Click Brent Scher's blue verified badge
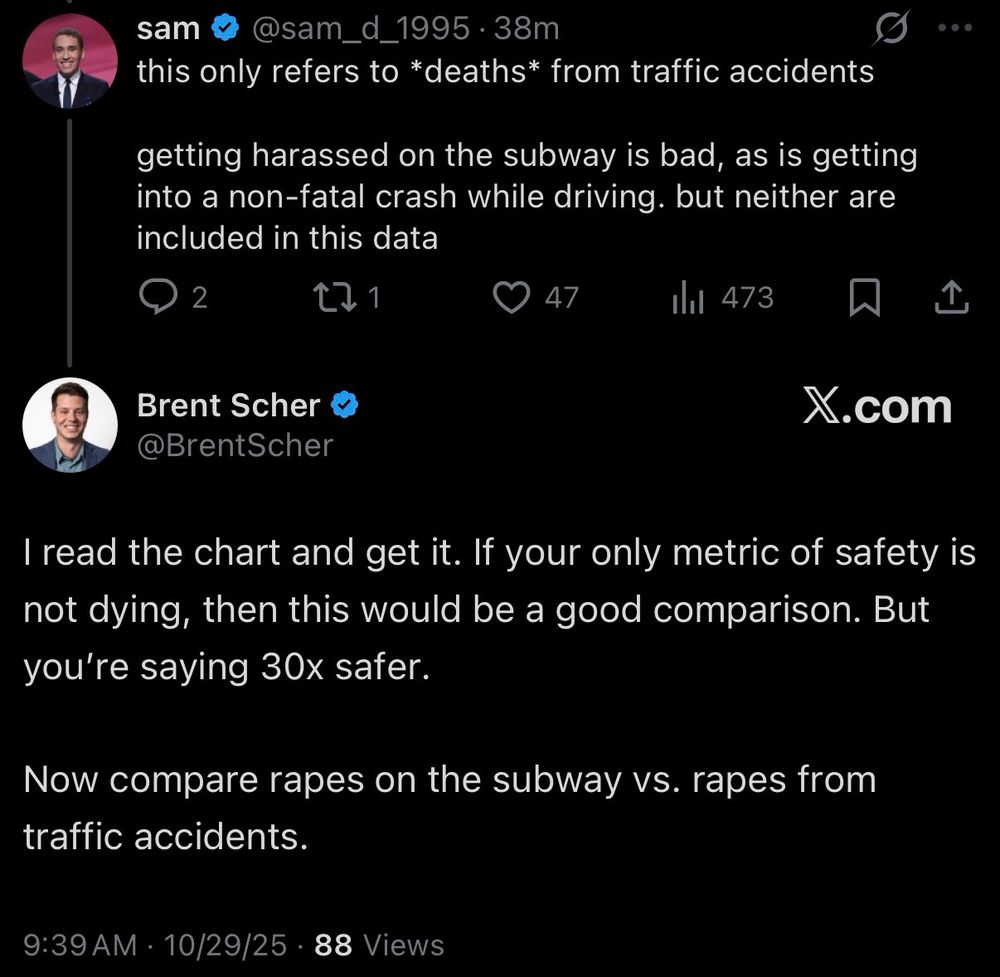 tap(346, 405)
